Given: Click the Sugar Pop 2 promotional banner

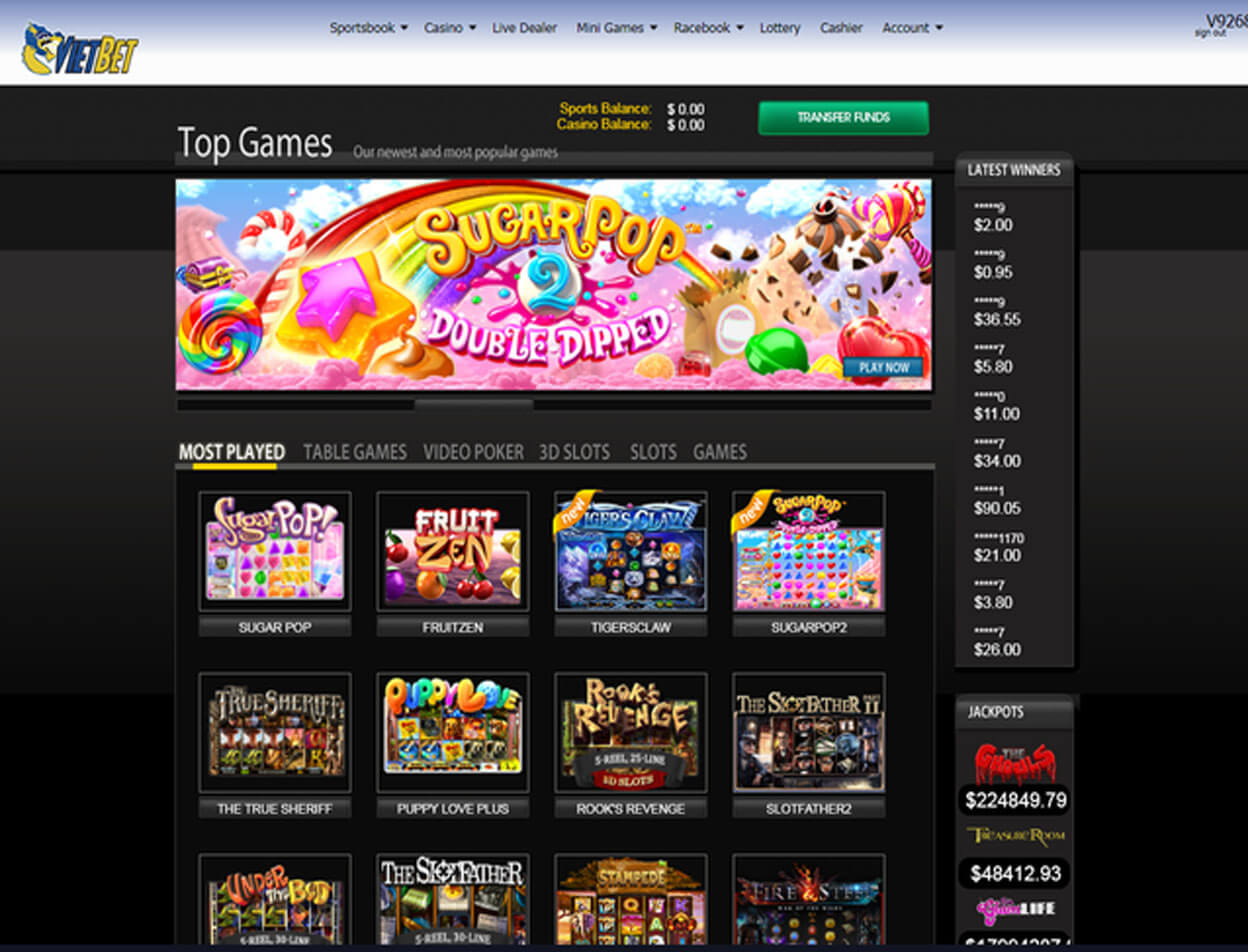Looking at the screenshot, I should [554, 285].
